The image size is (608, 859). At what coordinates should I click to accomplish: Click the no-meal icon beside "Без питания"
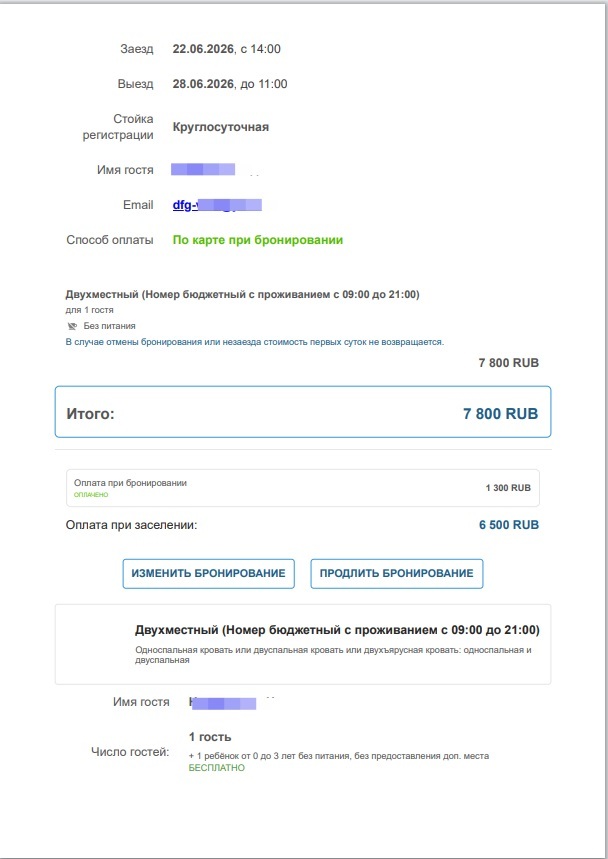pyautogui.click(x=72, y=326)
